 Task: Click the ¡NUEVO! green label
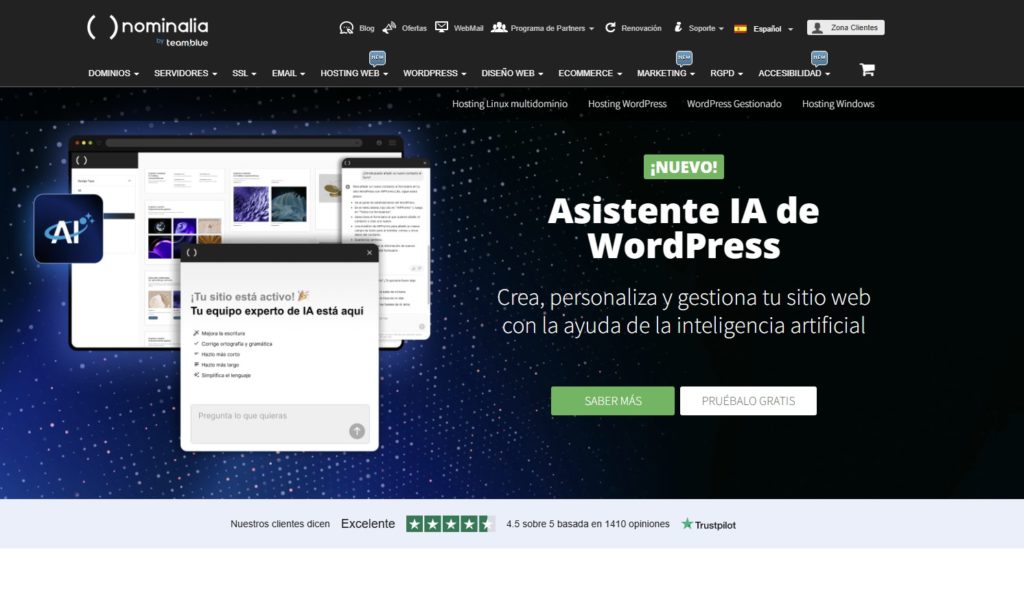[x=684, y=167]
